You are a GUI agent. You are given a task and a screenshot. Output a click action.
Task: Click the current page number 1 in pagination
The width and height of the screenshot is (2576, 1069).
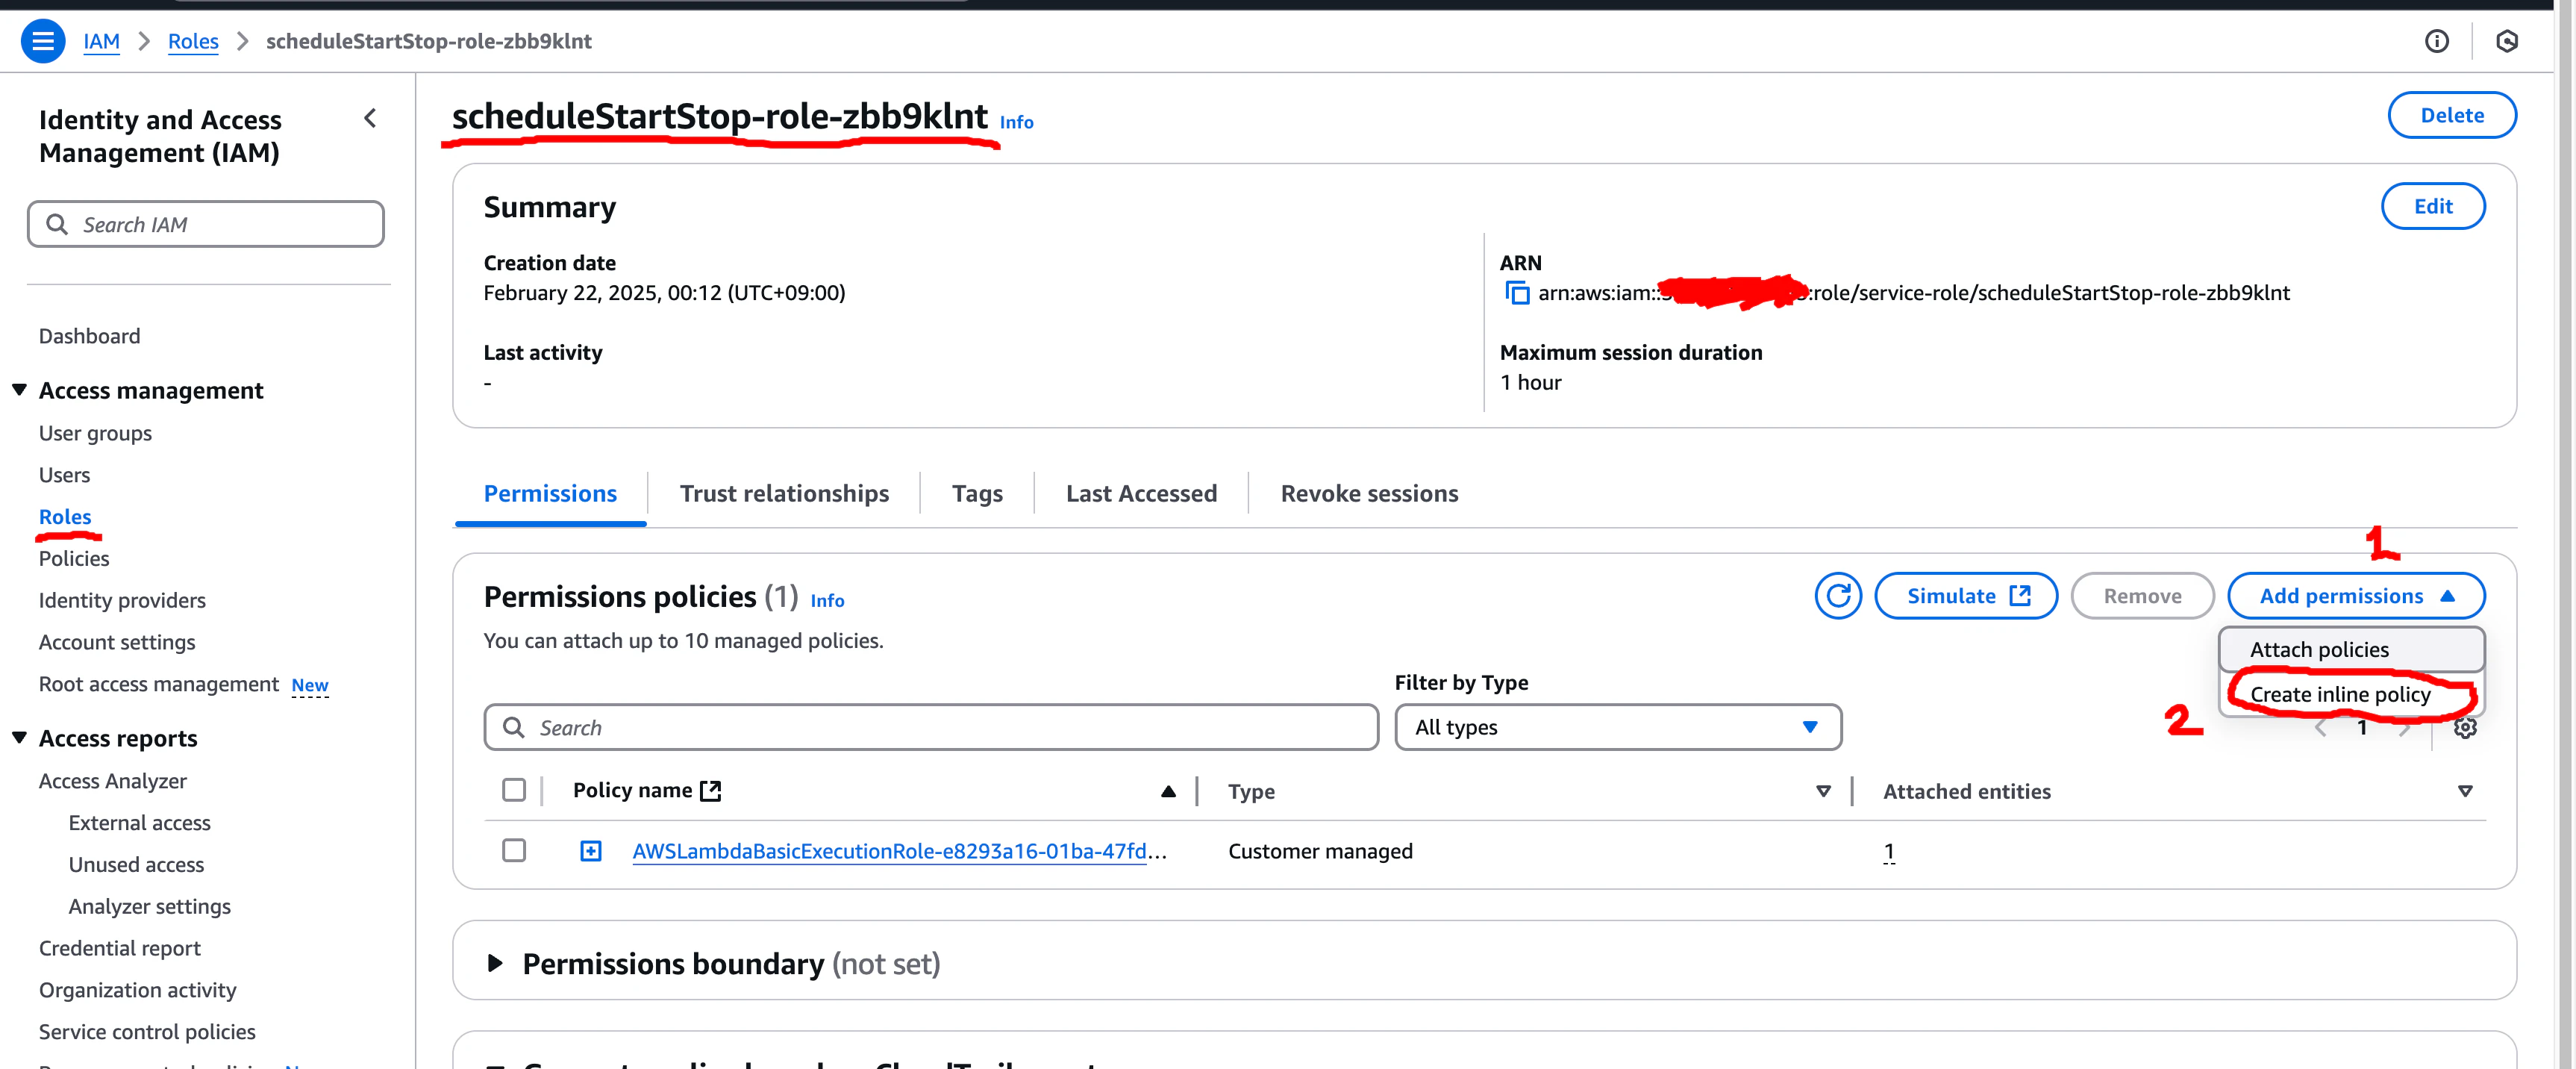coord(2362,727)
